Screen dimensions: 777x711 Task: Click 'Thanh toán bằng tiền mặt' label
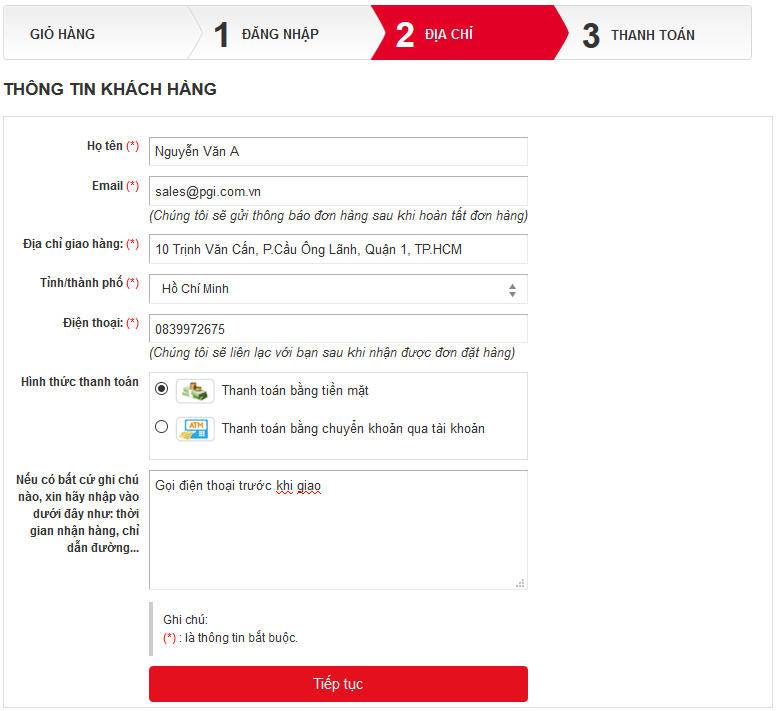(x=295, y=391)
